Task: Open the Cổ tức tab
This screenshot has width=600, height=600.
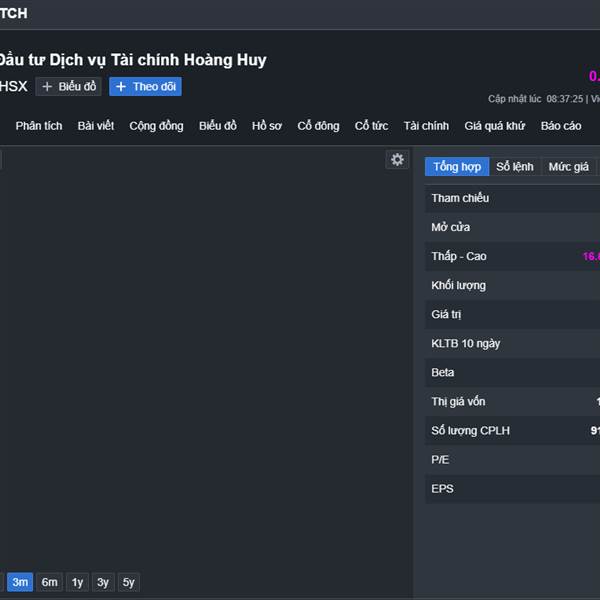Action: [371, 126]
